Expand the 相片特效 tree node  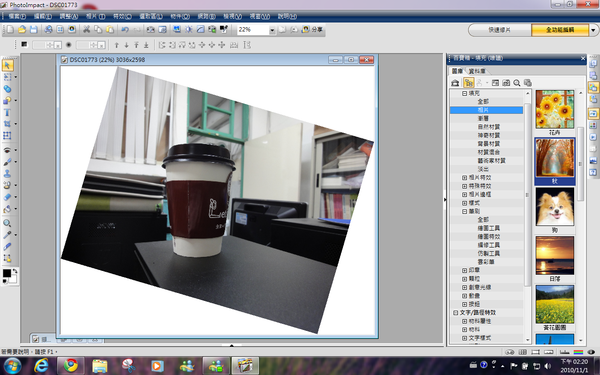[464, 178]
